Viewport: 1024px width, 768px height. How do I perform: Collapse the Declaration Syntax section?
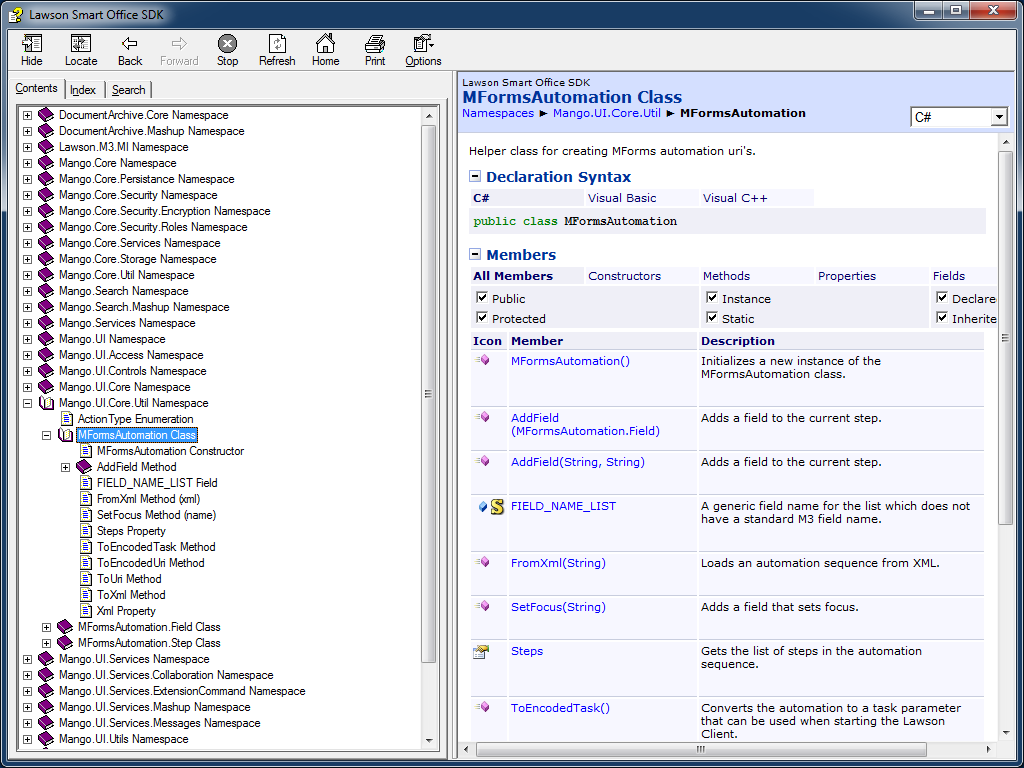click(x=475, y=177)
